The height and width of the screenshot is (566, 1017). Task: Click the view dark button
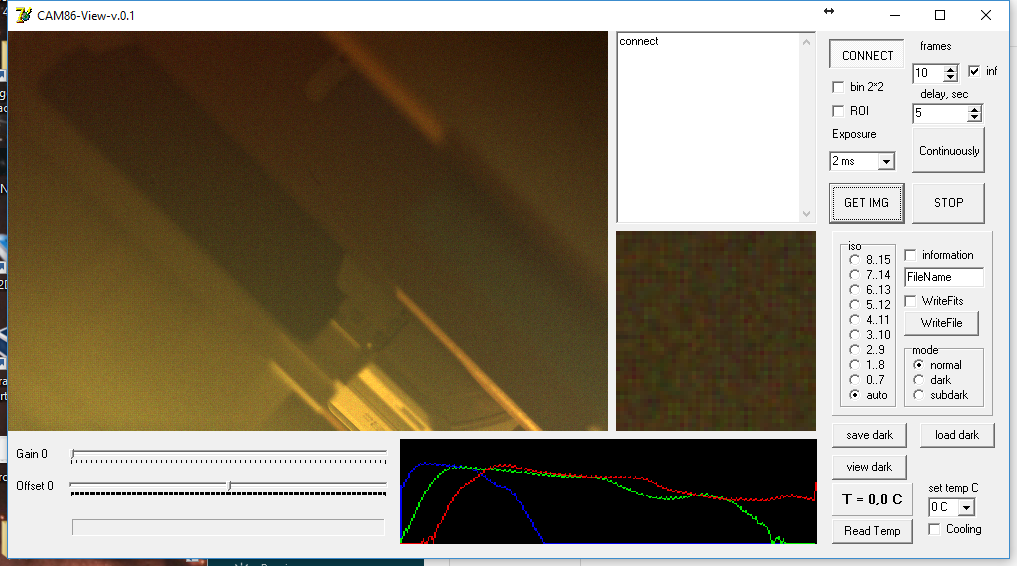(869, 467)
